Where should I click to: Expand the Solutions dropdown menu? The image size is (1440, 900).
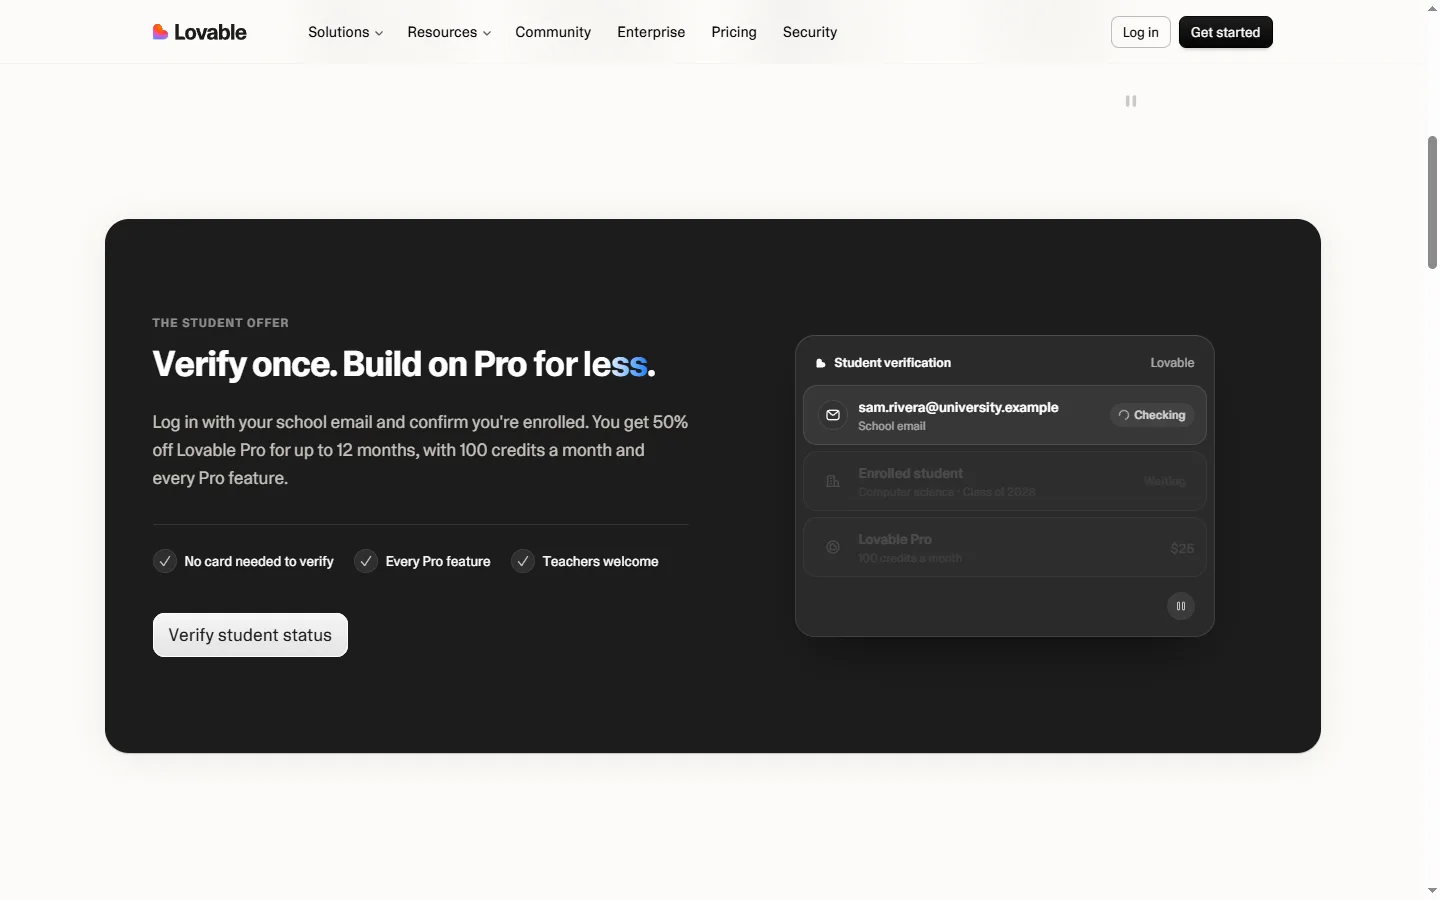click(345, 32)
